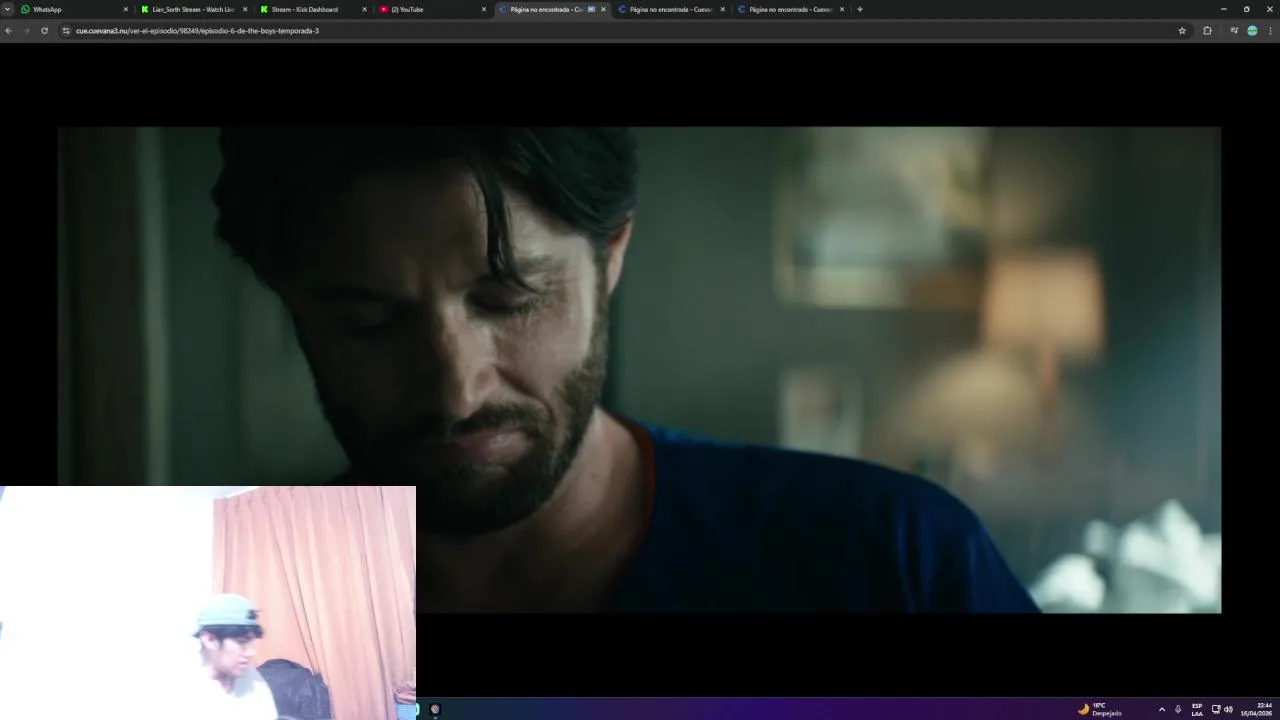Open the volume tray icon

point(1228,709)
